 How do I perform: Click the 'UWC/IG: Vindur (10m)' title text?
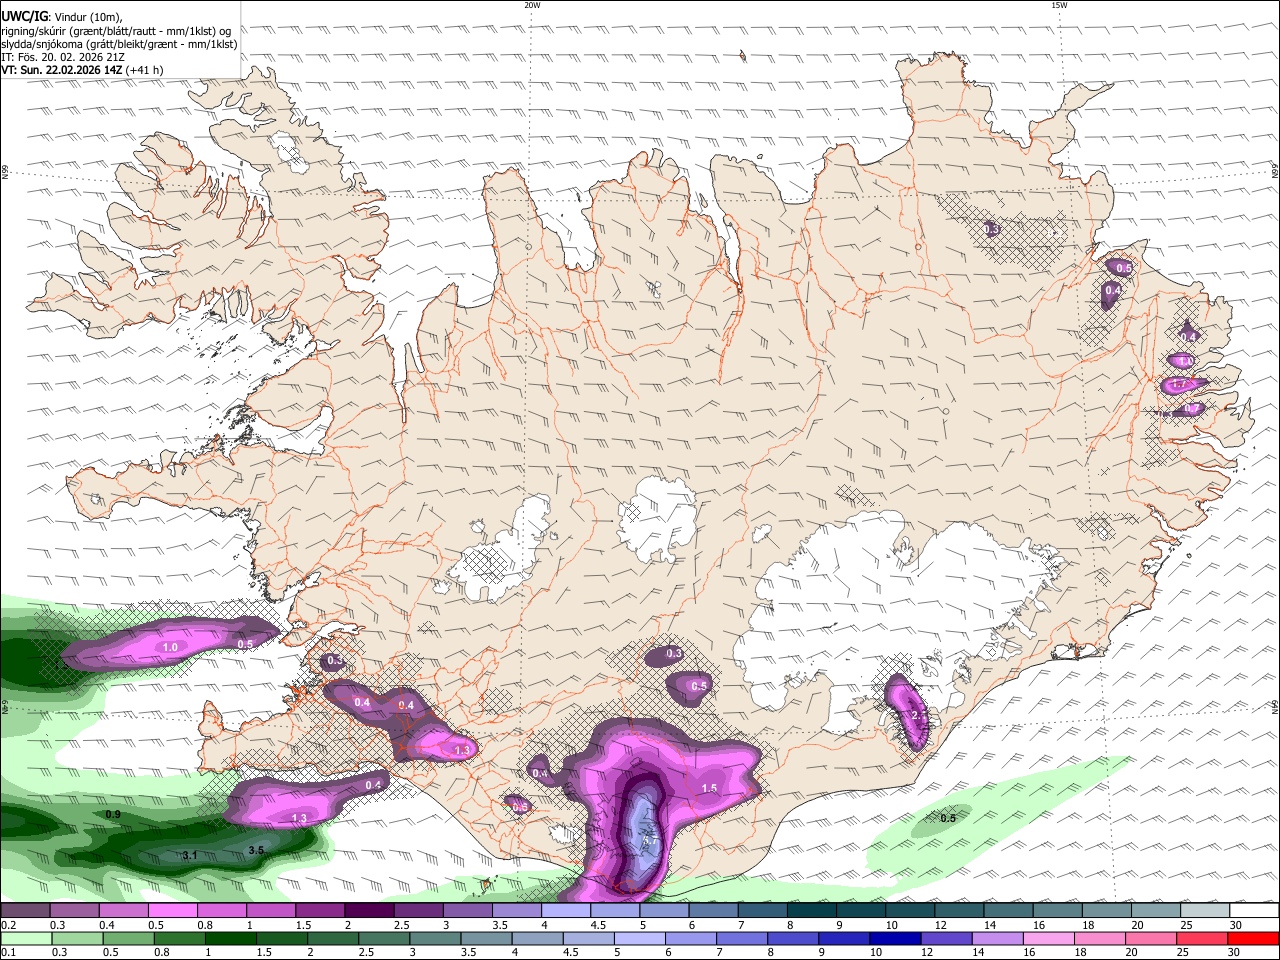tap(62, 16)
